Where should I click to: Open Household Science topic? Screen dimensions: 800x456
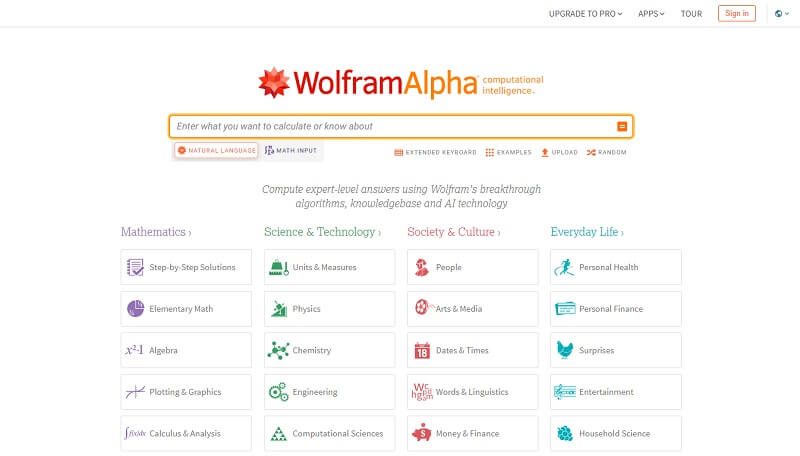[616, 433]
